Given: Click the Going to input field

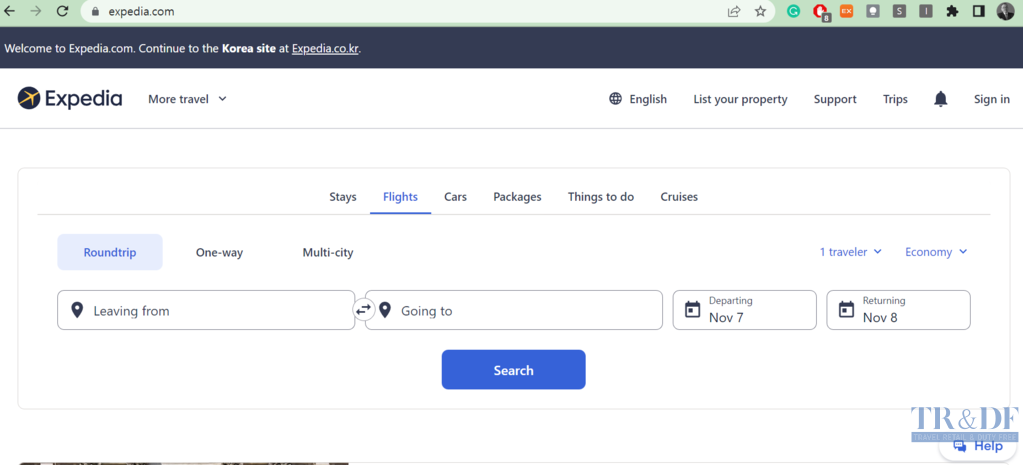Looking at the screenshot, I should point(514,310).
